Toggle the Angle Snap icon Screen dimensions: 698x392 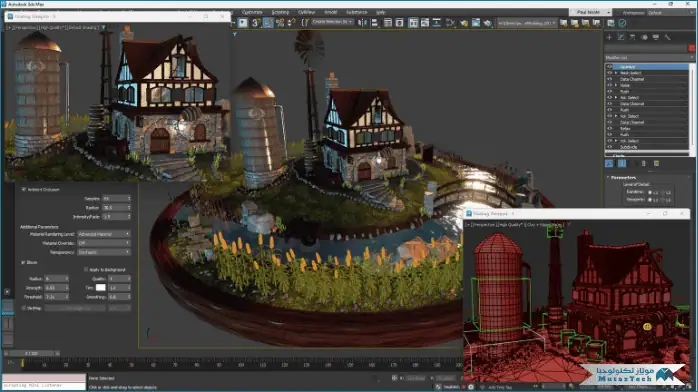268,22
